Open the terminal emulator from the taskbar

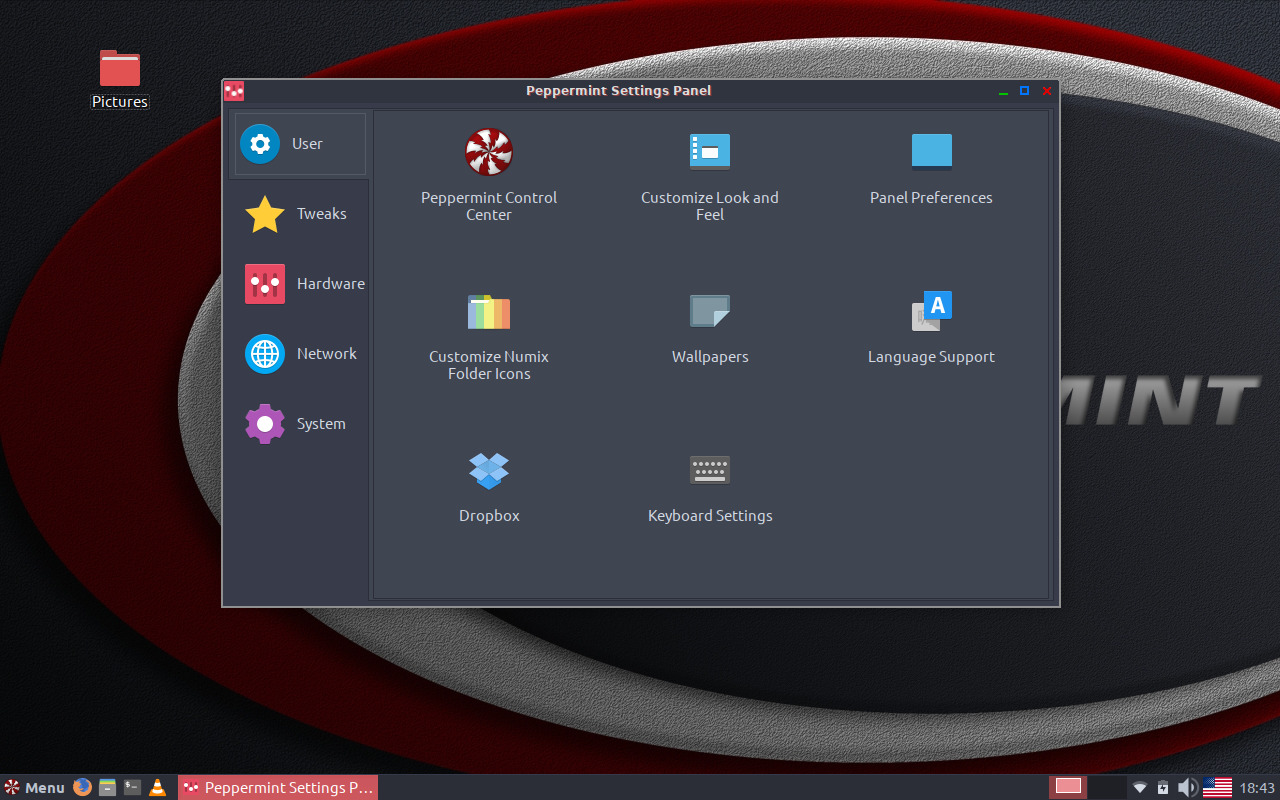click(131, 787)
